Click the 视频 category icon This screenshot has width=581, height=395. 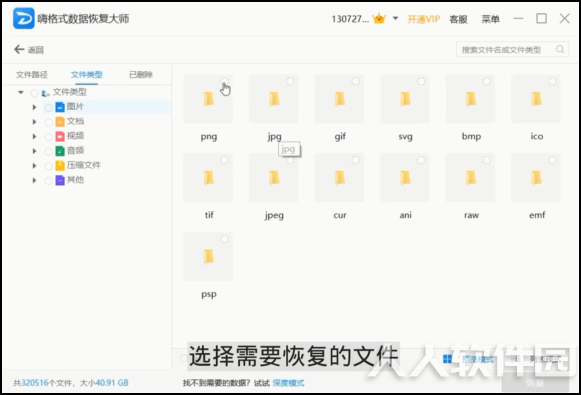60,136
